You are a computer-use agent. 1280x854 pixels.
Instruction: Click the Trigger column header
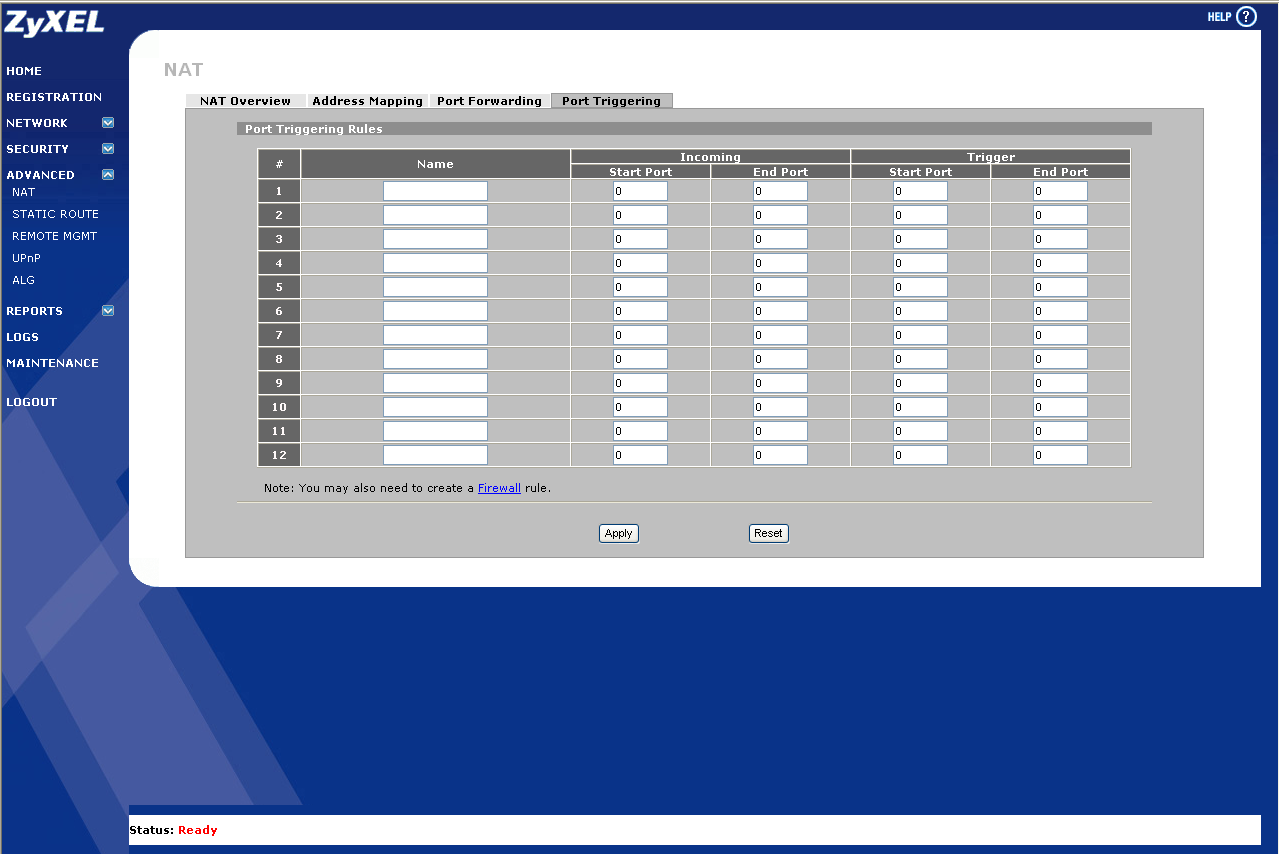tap(991, 157)
